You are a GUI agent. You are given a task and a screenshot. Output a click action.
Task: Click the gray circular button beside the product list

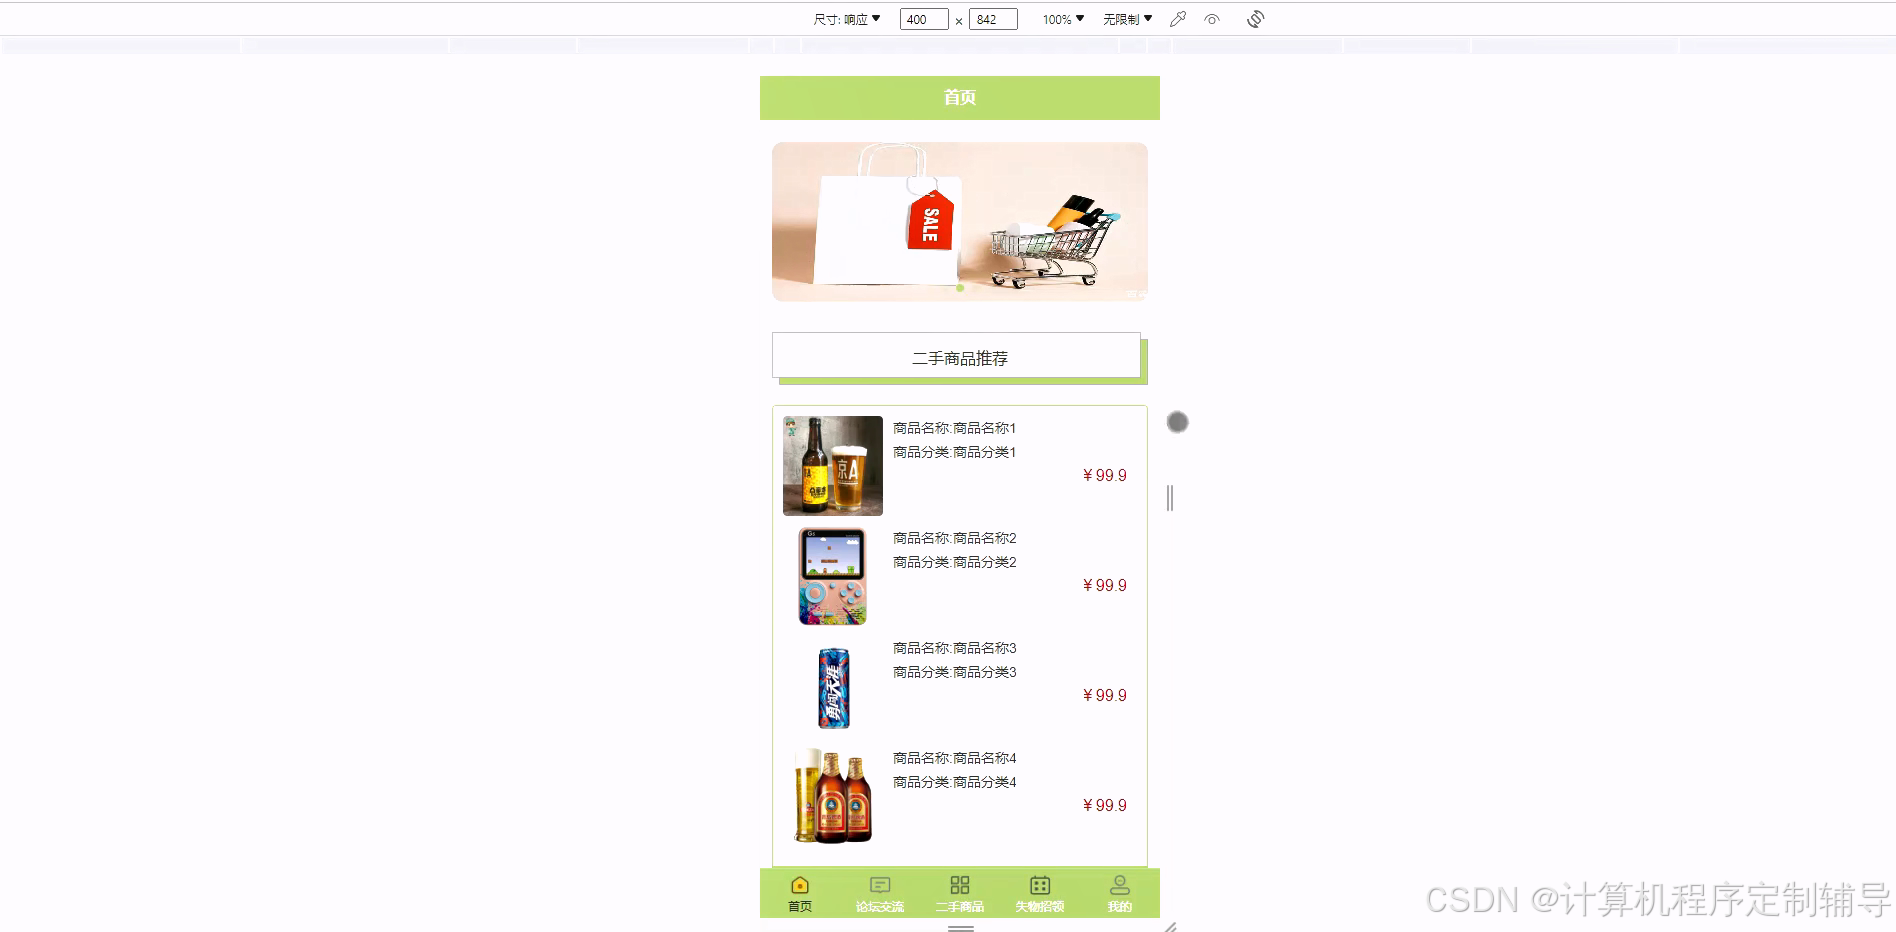tap(1177, 422)
